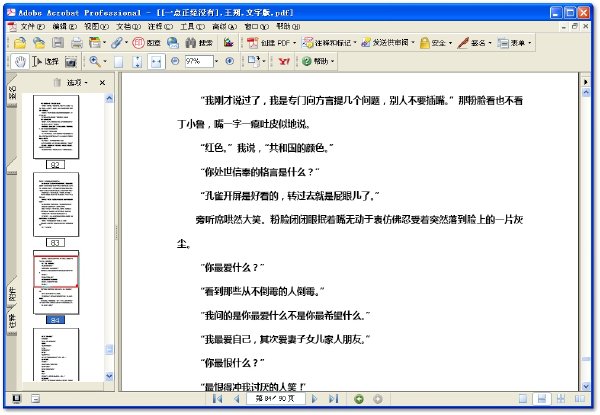Viewport: 600px width, 415px height.
Task: Go to the last page
Action: (334, 399)
